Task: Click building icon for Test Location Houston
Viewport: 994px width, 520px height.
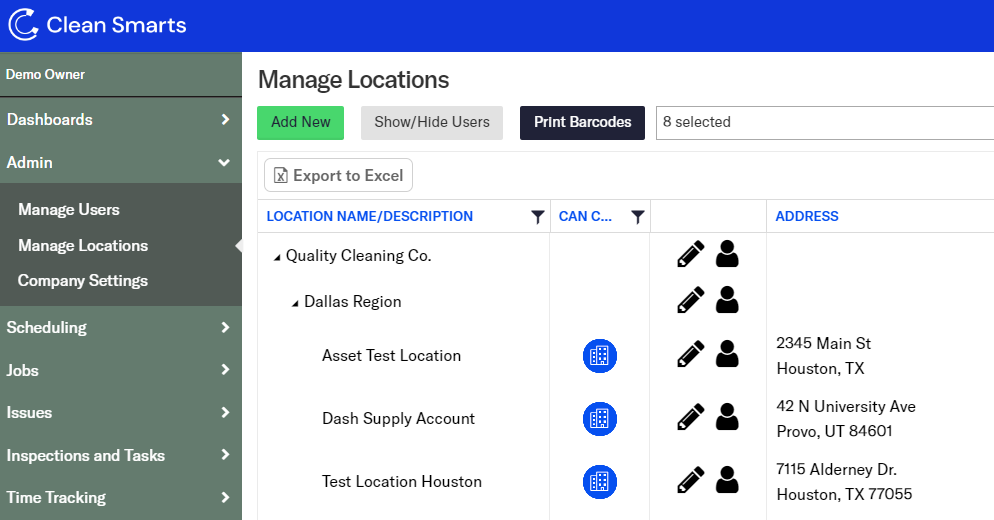Action: 600,482
